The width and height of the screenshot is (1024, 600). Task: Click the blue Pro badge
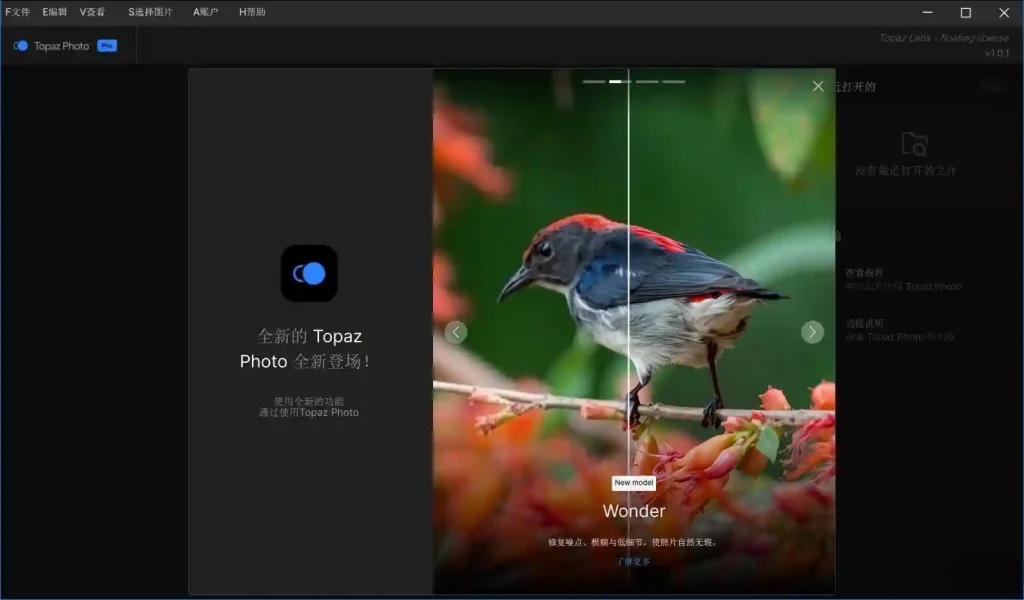point(106,44)
